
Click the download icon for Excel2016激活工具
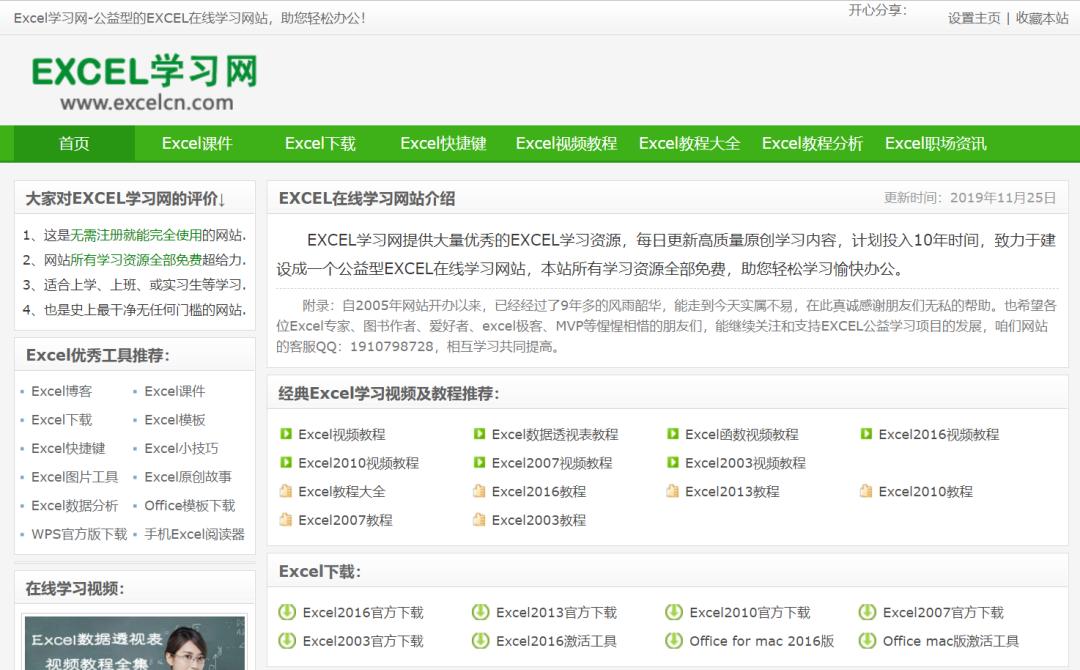pos(481,640)
